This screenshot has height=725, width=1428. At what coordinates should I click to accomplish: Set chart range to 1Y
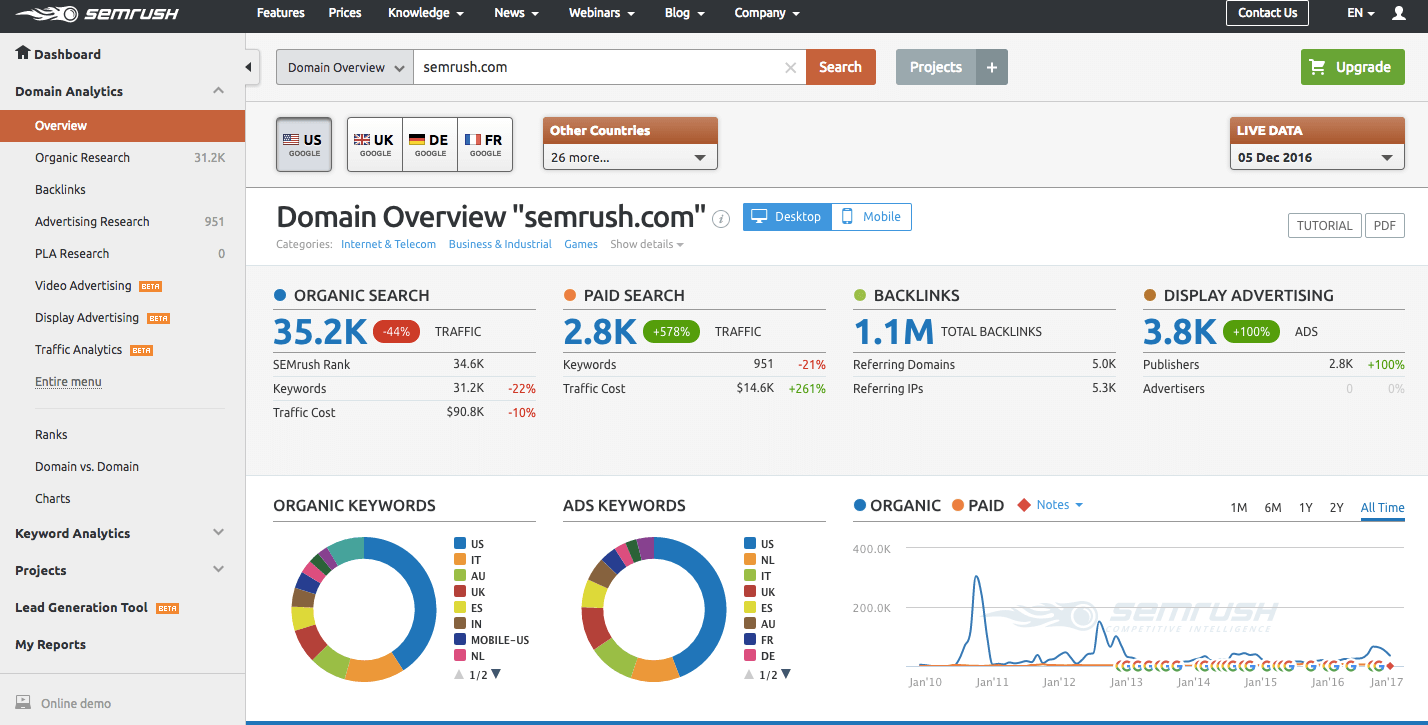(1305, 508)
